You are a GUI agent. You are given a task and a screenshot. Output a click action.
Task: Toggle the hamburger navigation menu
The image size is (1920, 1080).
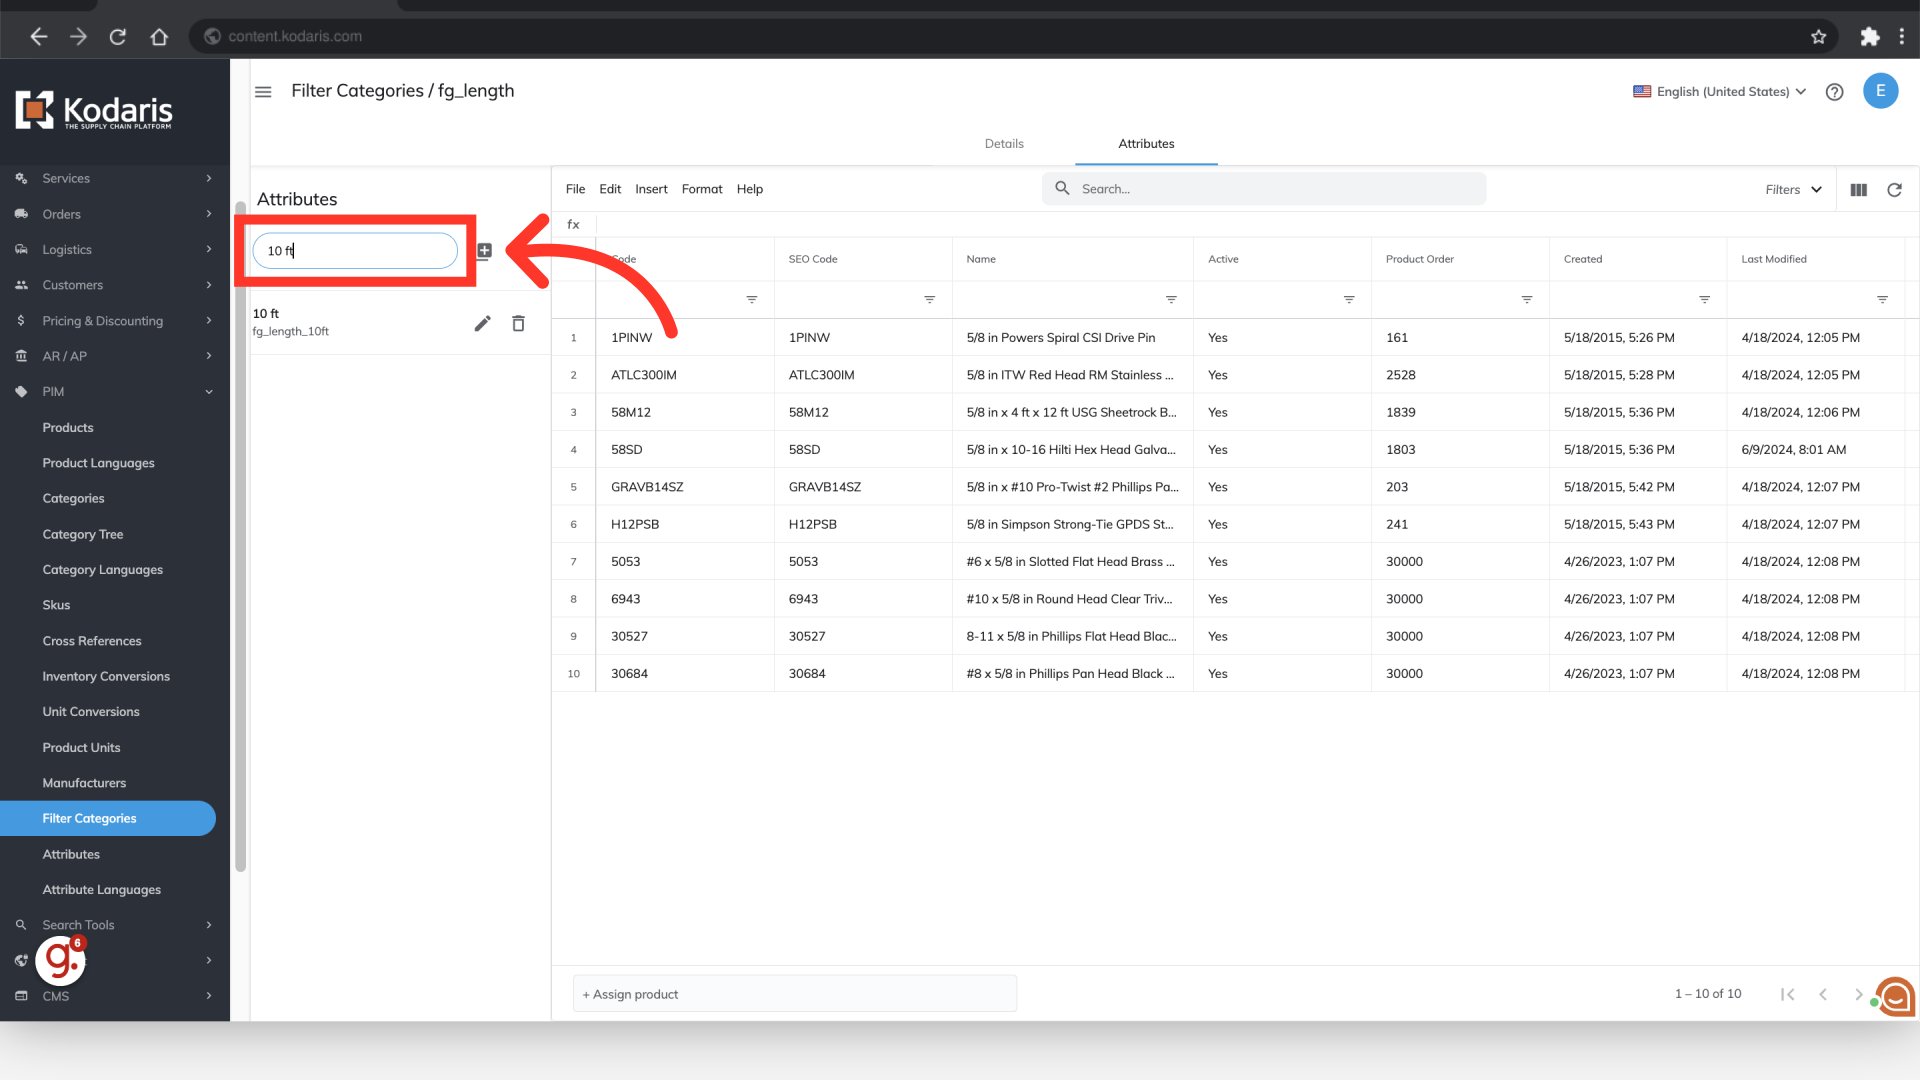263,92
